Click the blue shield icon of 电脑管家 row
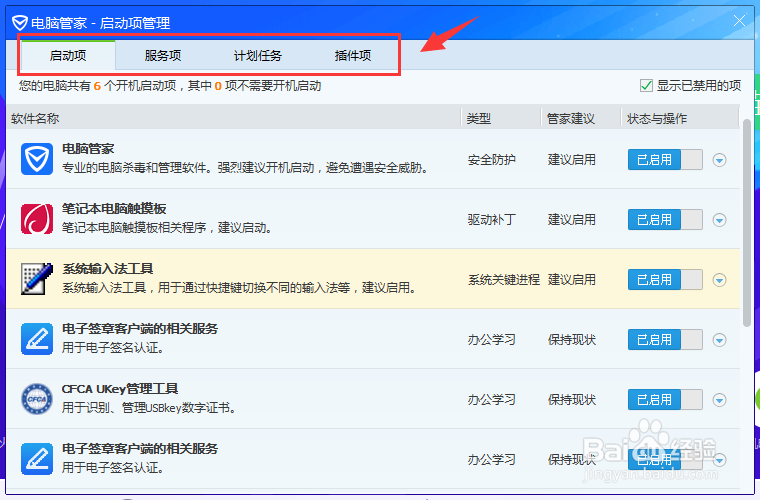Screen dimensions: 760x500 37,159
